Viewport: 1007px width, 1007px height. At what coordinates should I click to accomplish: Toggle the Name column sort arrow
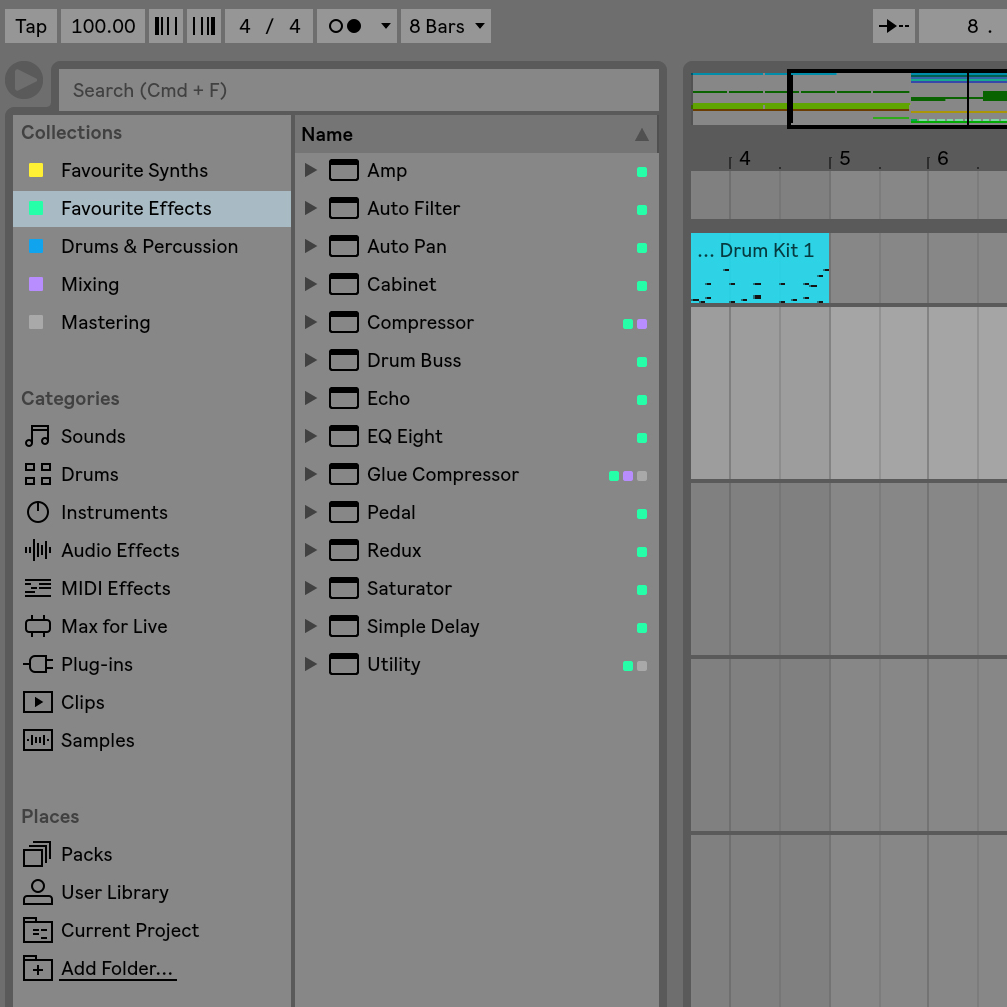click(x=642, y=134)
